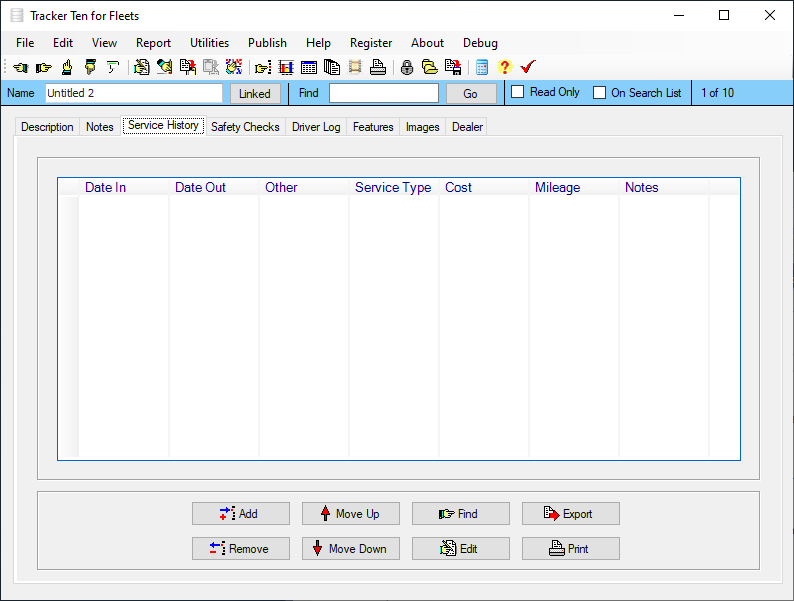This screenshot has width=794, height=601.
Task: Enable the Read Only checkbox
Action: pos(518,92)
